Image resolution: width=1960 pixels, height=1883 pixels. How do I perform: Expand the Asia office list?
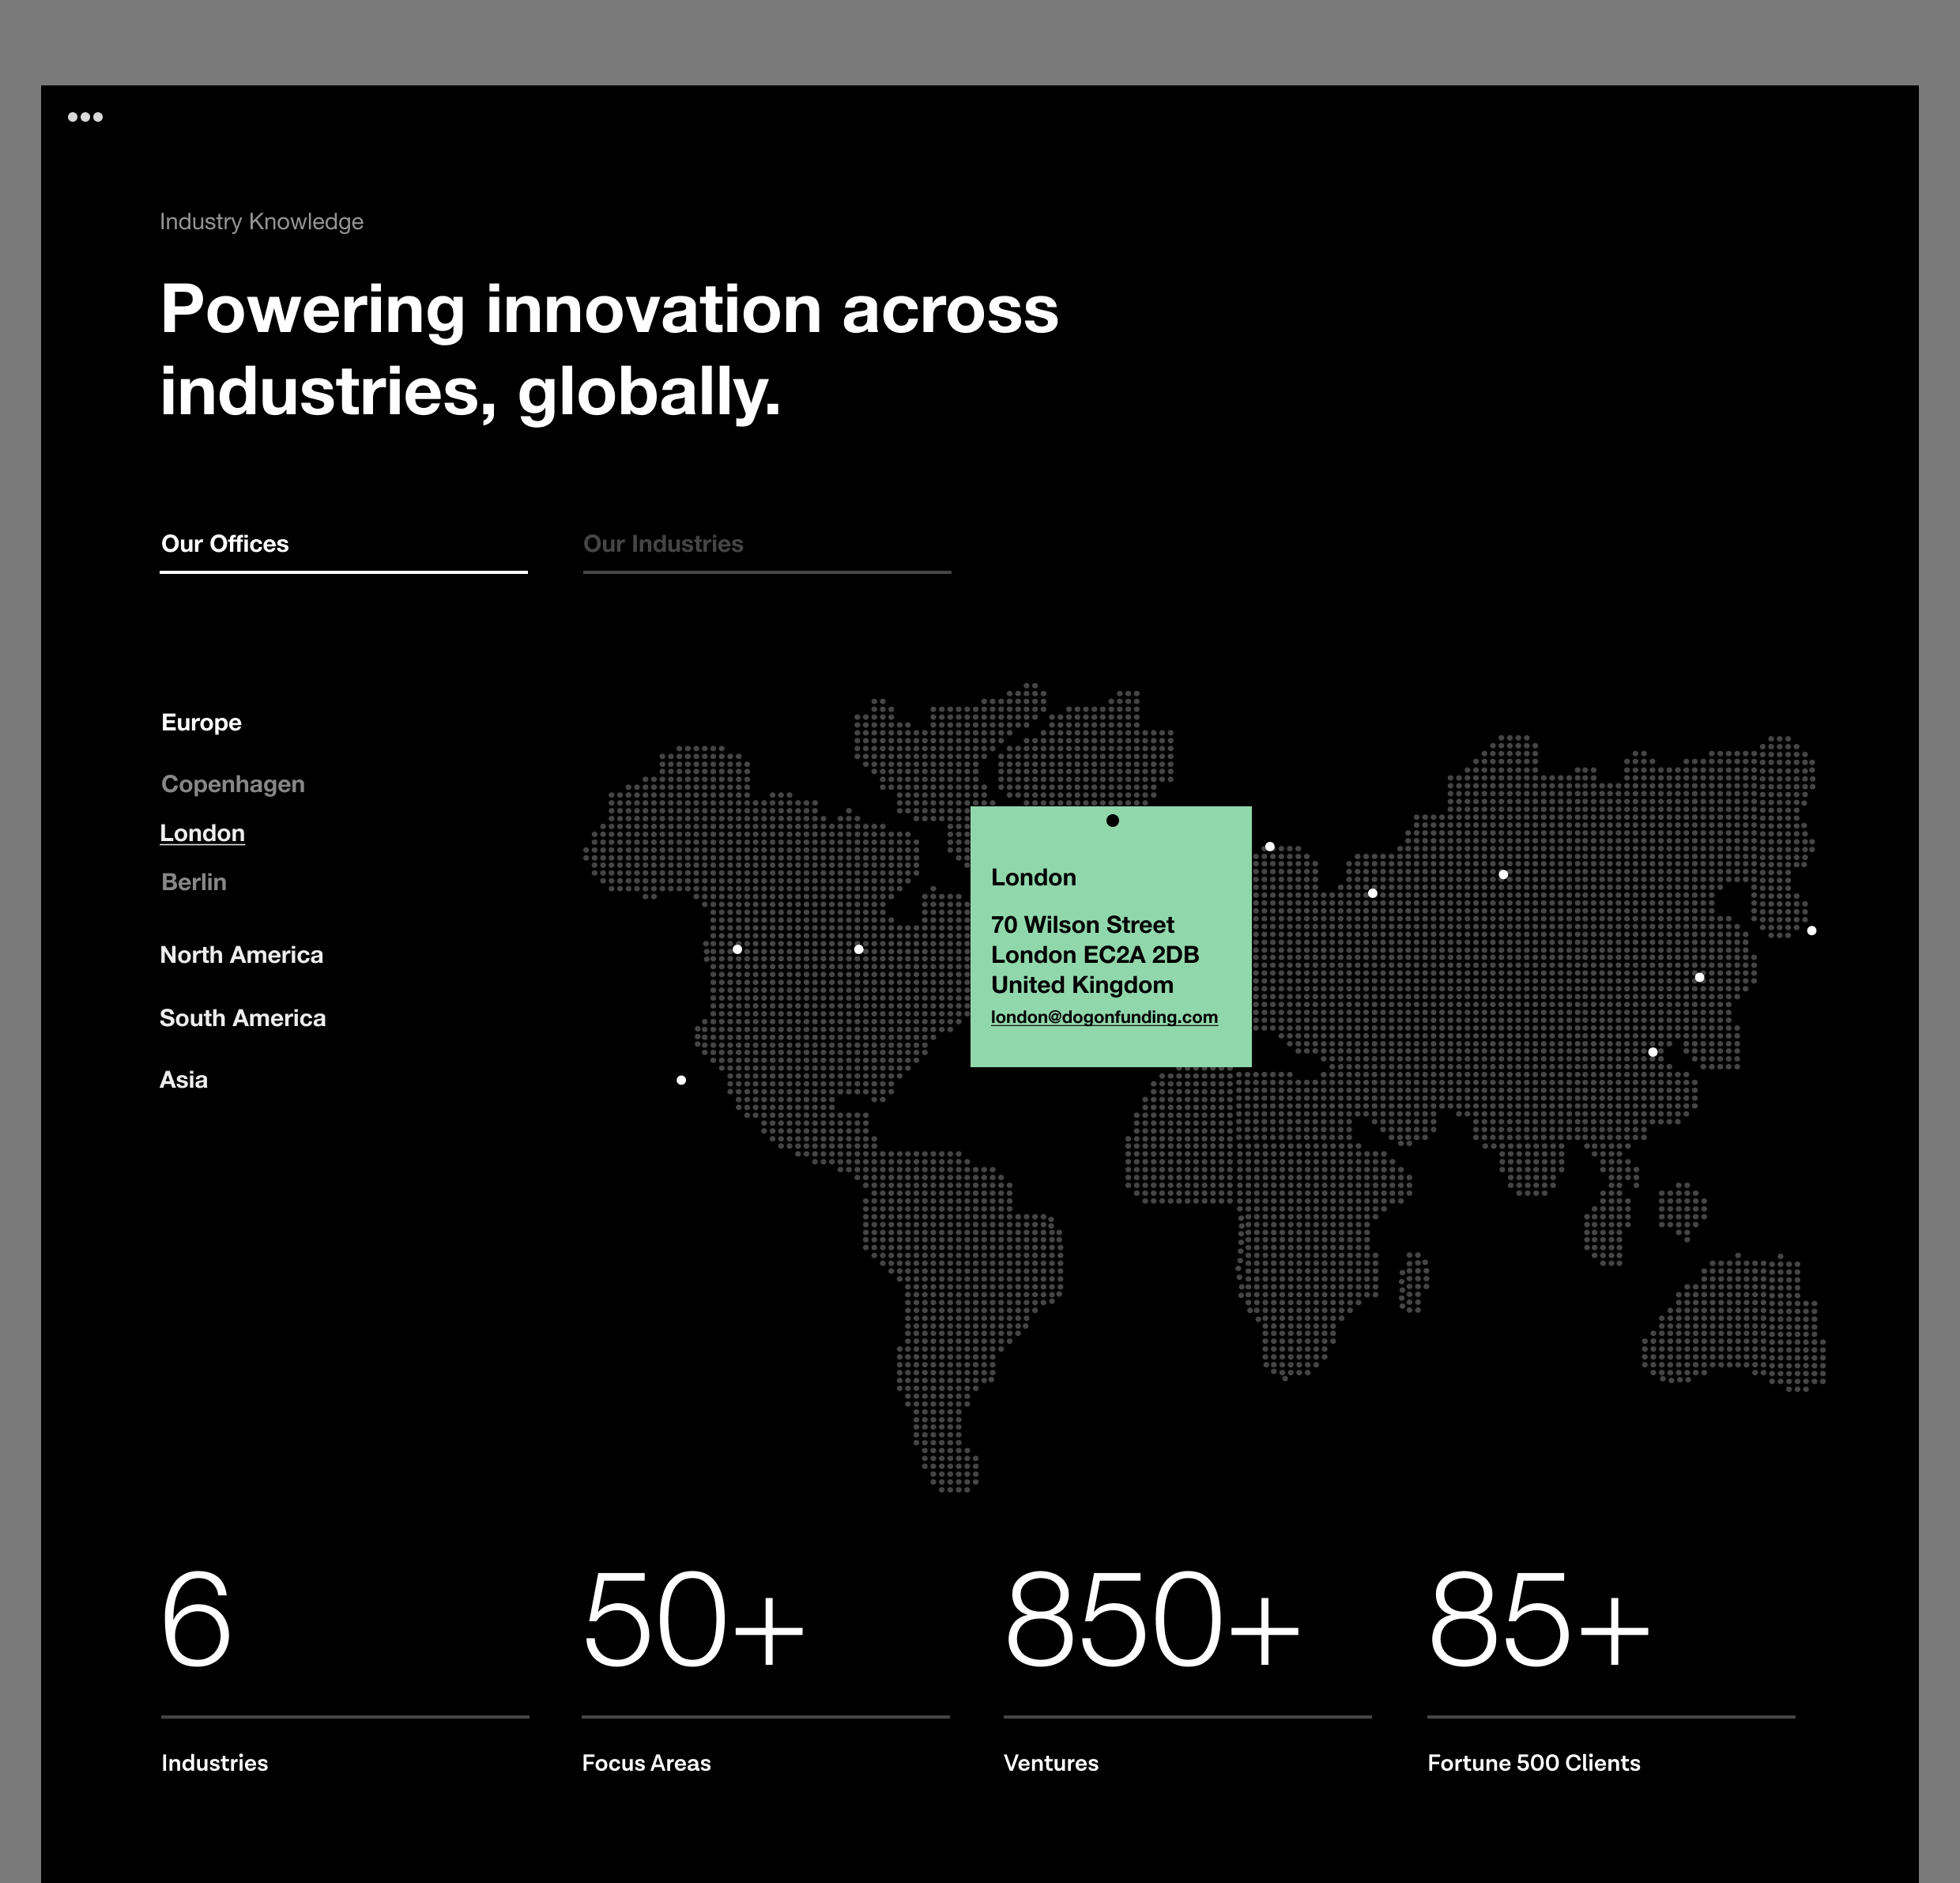(184, 1080)
